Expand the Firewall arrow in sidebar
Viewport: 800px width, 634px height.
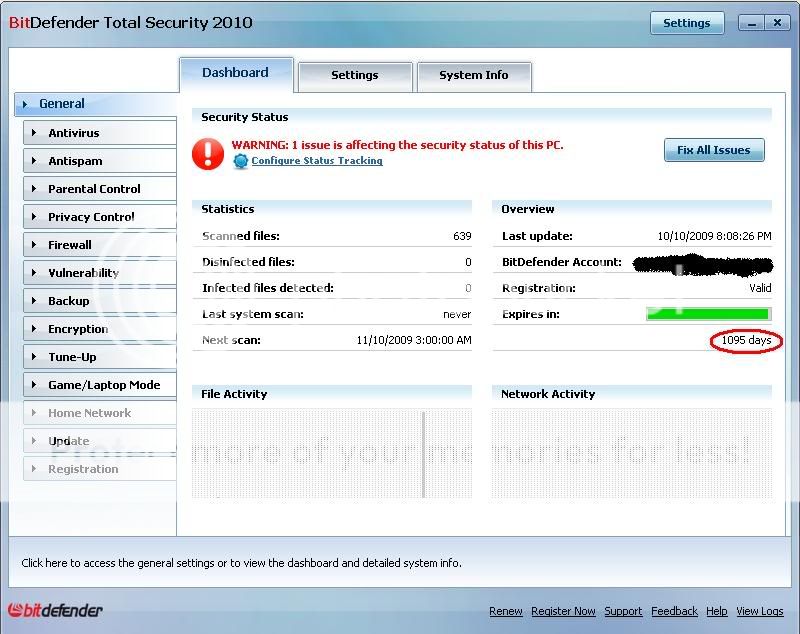pos(34,245)
